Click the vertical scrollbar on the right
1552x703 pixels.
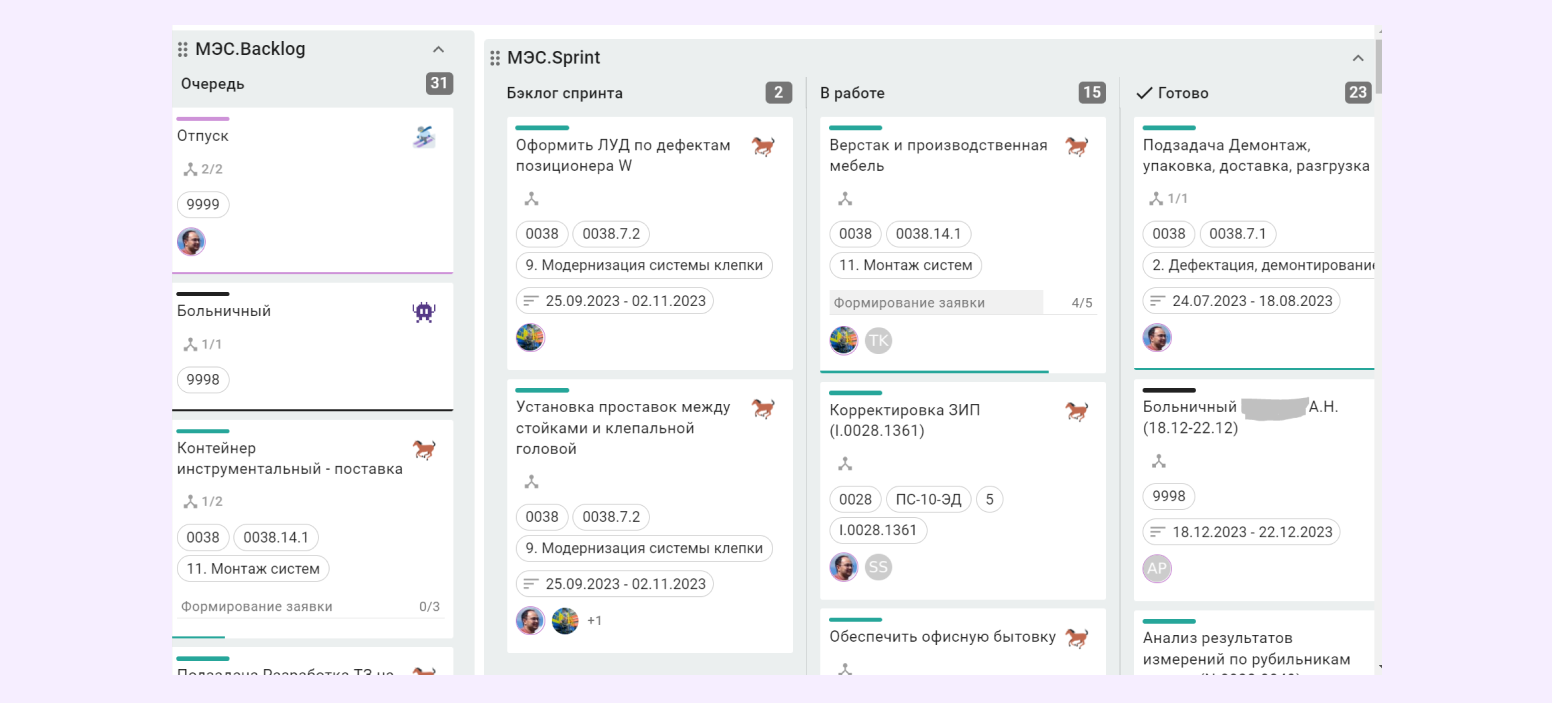1379,66
